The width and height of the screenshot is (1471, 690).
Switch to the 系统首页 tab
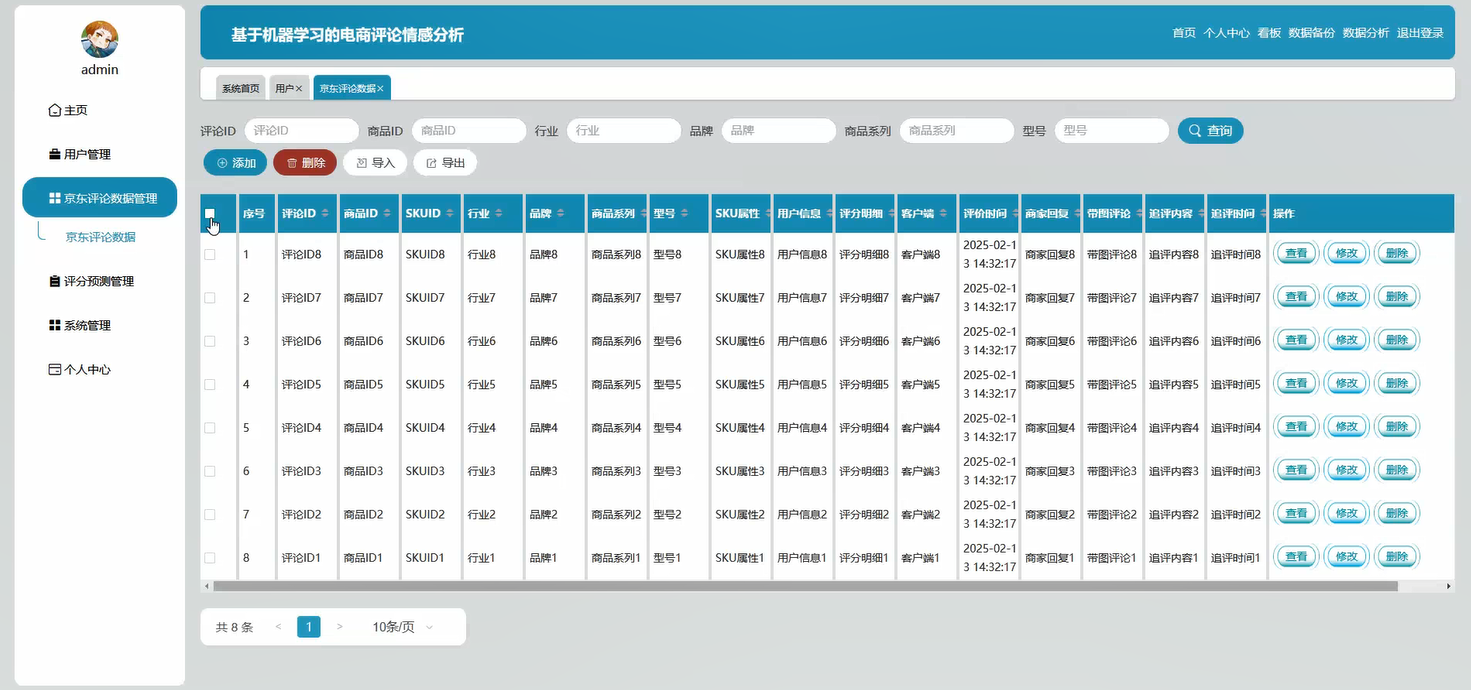click(x=241, y=88)
